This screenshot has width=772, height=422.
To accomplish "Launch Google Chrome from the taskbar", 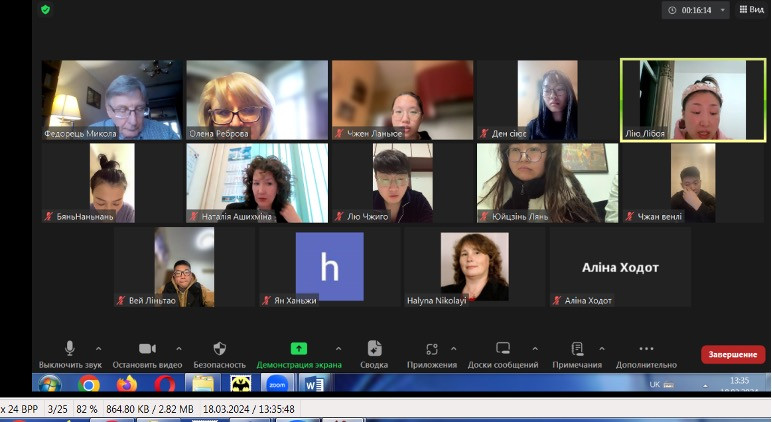I will [89, 384].
